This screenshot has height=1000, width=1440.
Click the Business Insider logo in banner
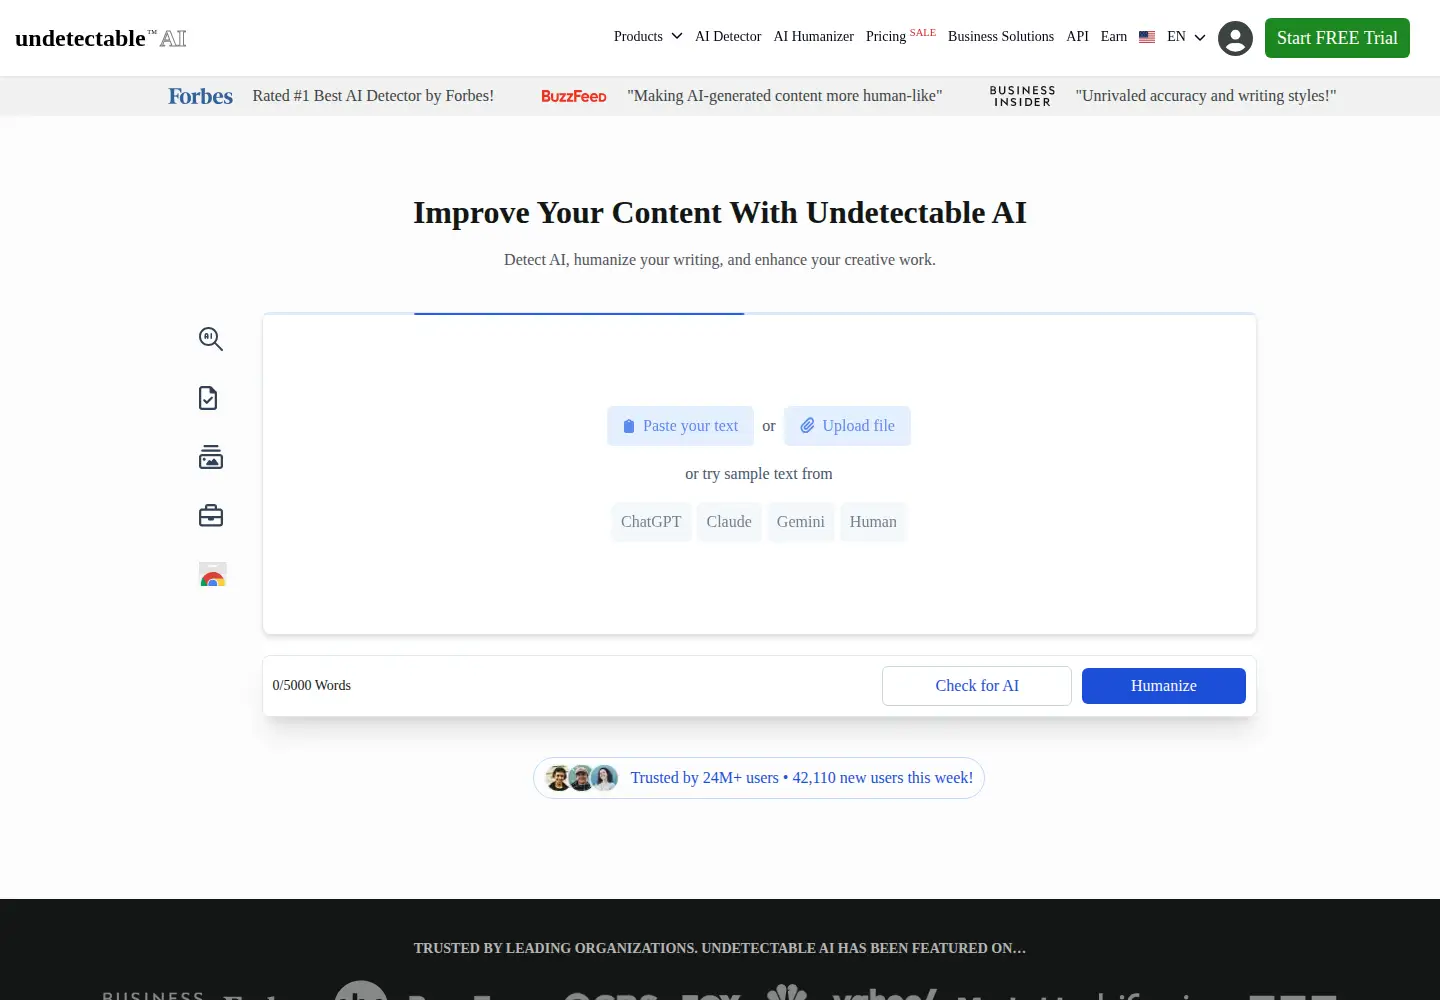coord(1022,96)
